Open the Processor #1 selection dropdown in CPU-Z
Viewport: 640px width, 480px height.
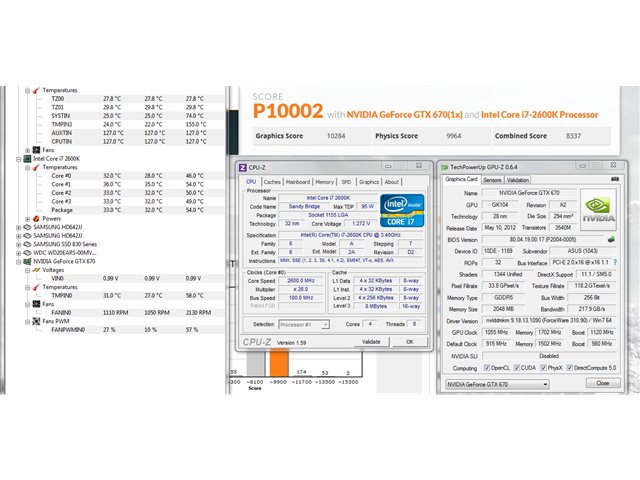click(x=304, y=324)
